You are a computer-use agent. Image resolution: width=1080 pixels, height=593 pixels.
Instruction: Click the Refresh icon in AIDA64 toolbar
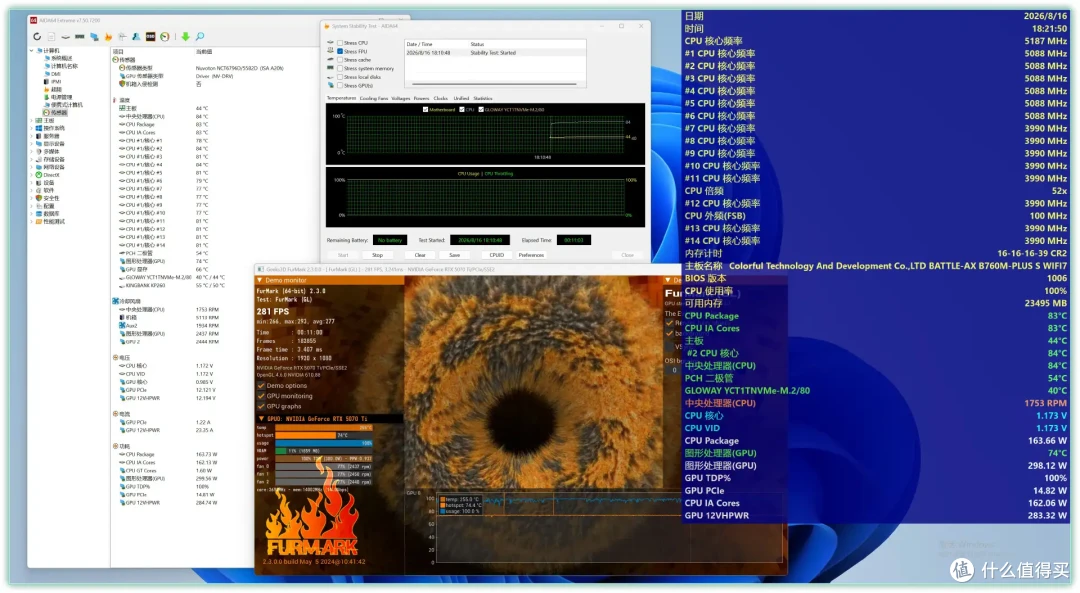click(x=37, y=37)
